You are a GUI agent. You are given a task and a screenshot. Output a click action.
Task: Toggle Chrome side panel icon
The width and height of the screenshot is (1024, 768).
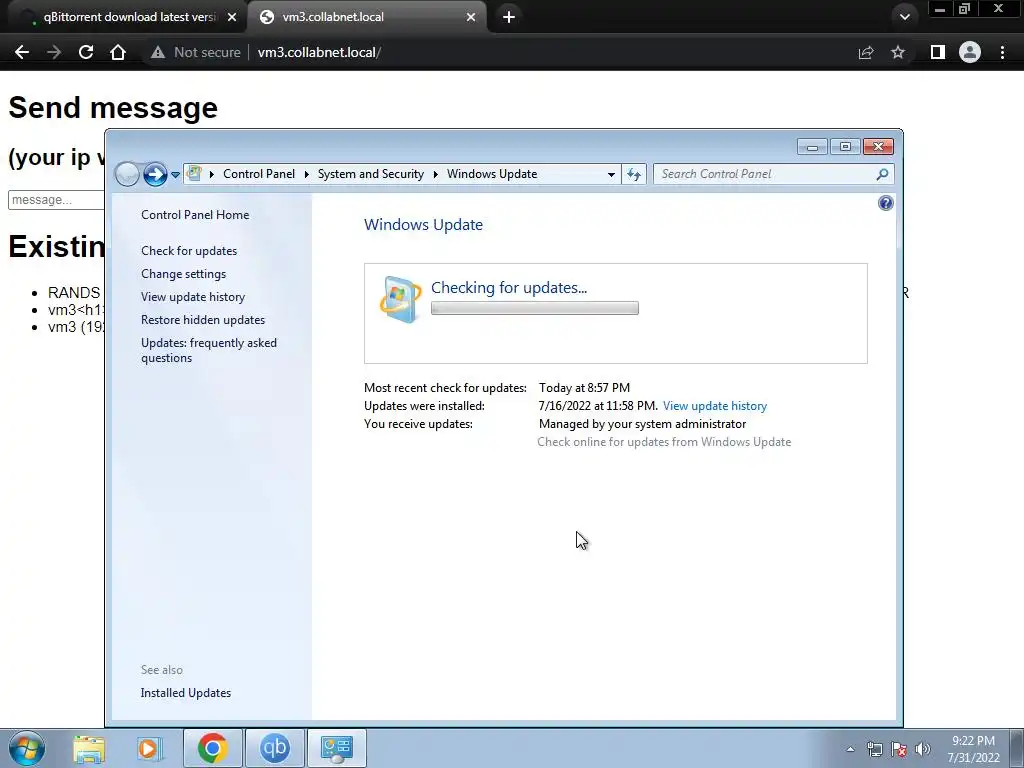tap(938, 52)
